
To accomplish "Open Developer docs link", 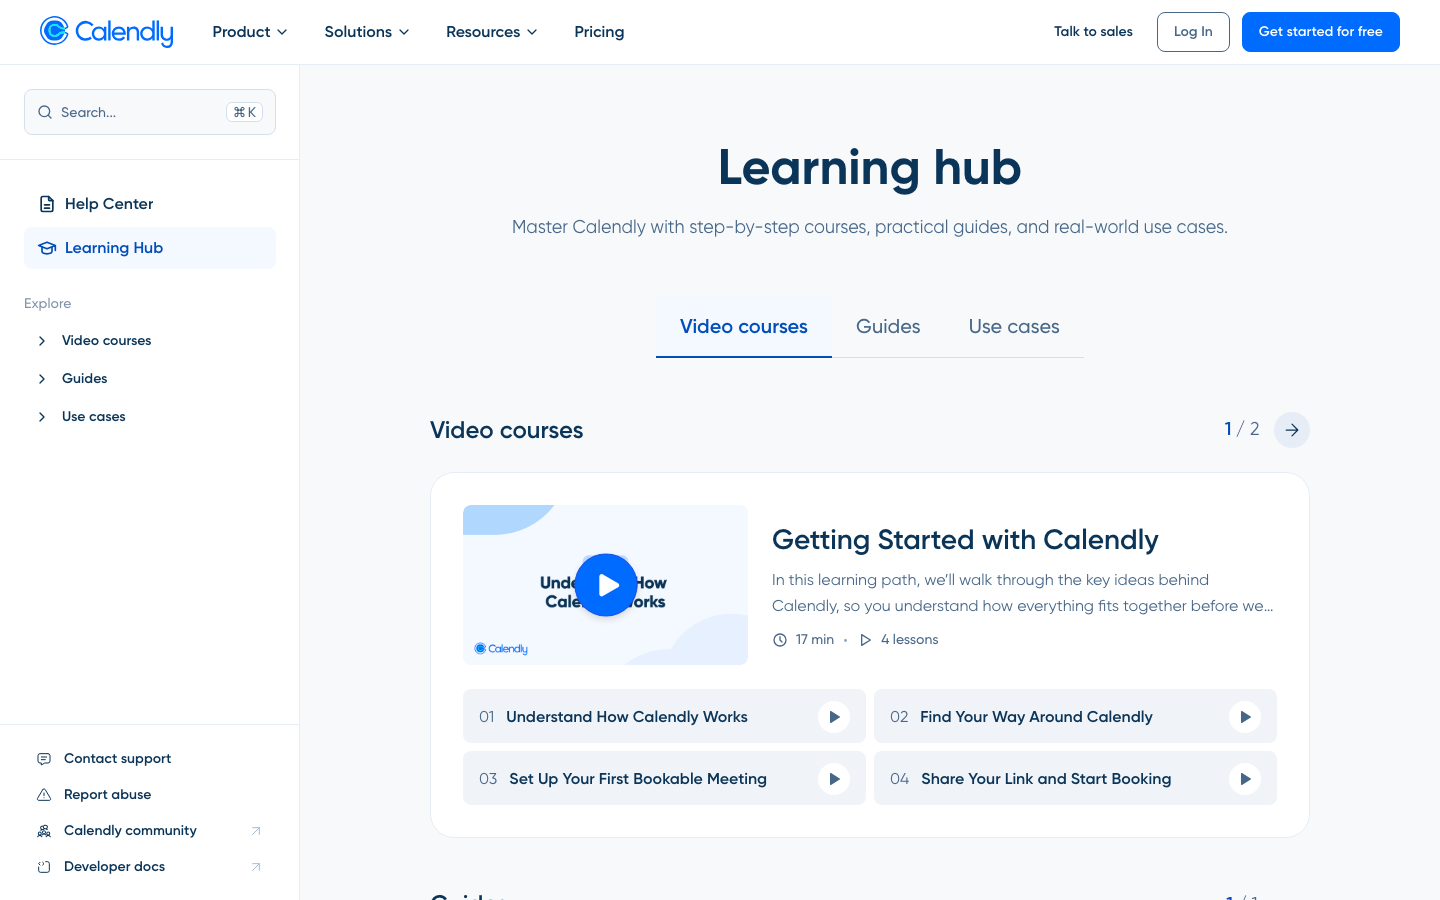I will [x=114, y=867].
